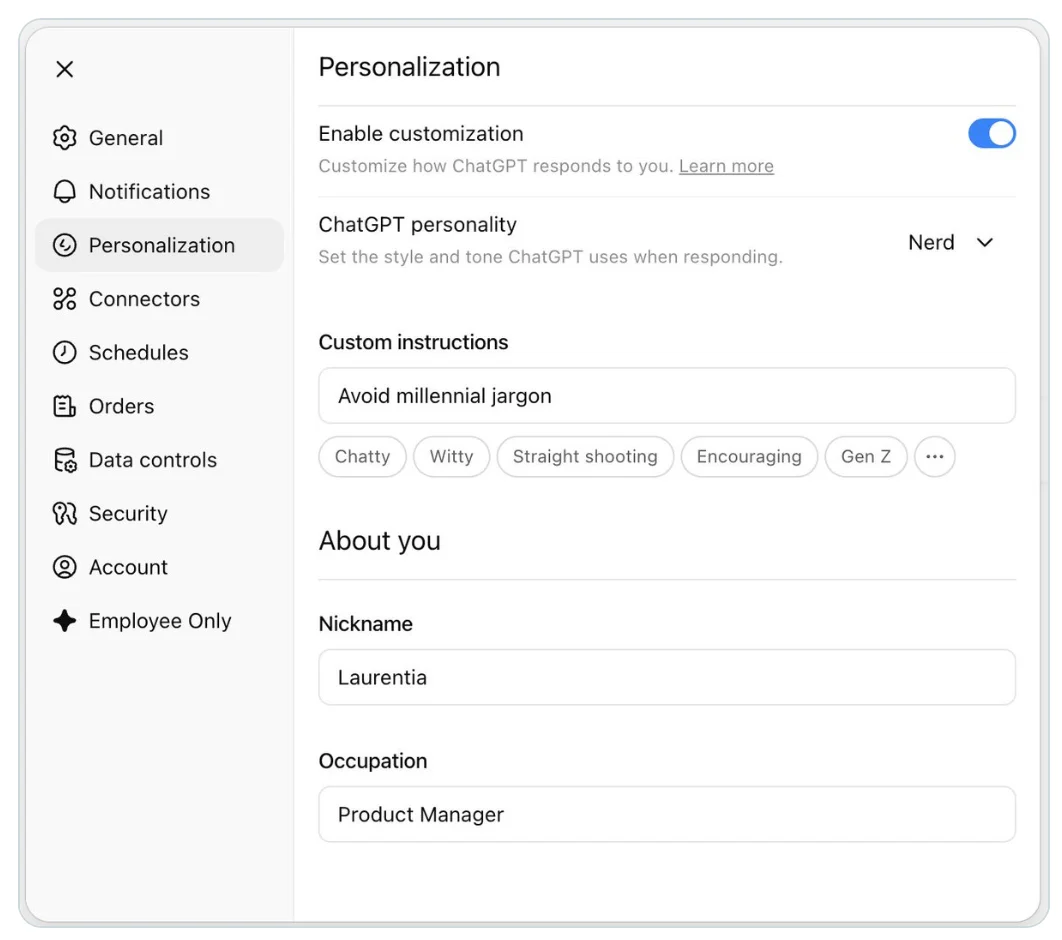This screenshot has width=1062, height=940.
Task: Click the Security icon in sidebar
Action: tap(64, 514)
